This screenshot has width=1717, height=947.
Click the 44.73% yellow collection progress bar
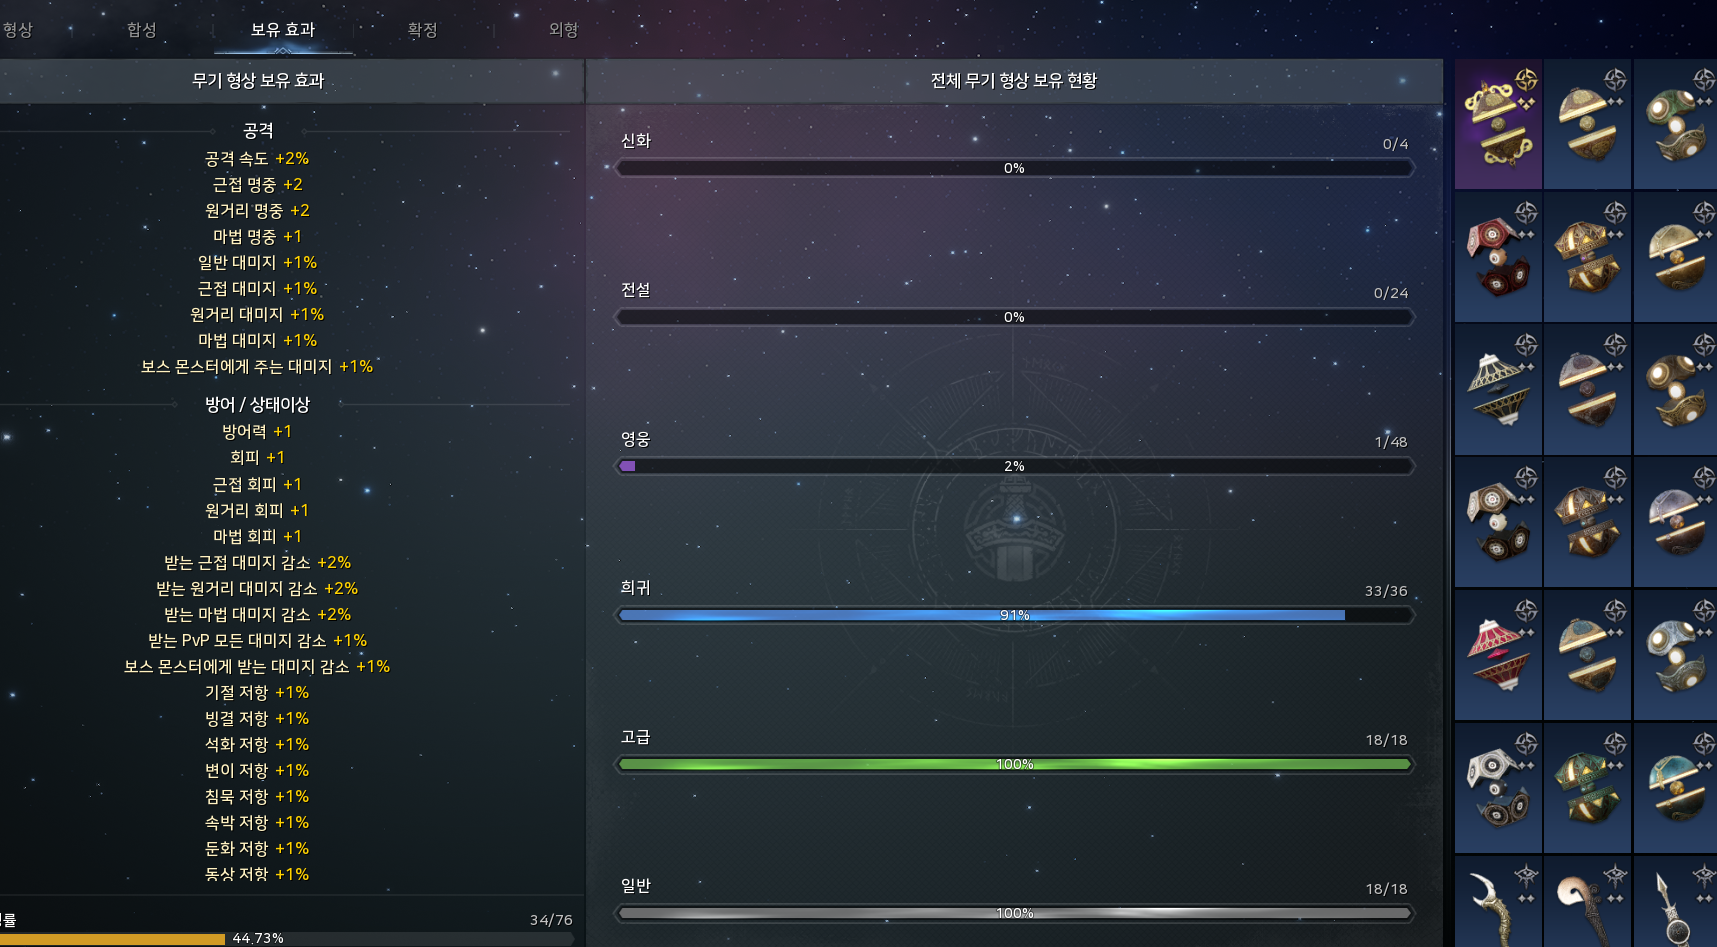coord(287,939)
